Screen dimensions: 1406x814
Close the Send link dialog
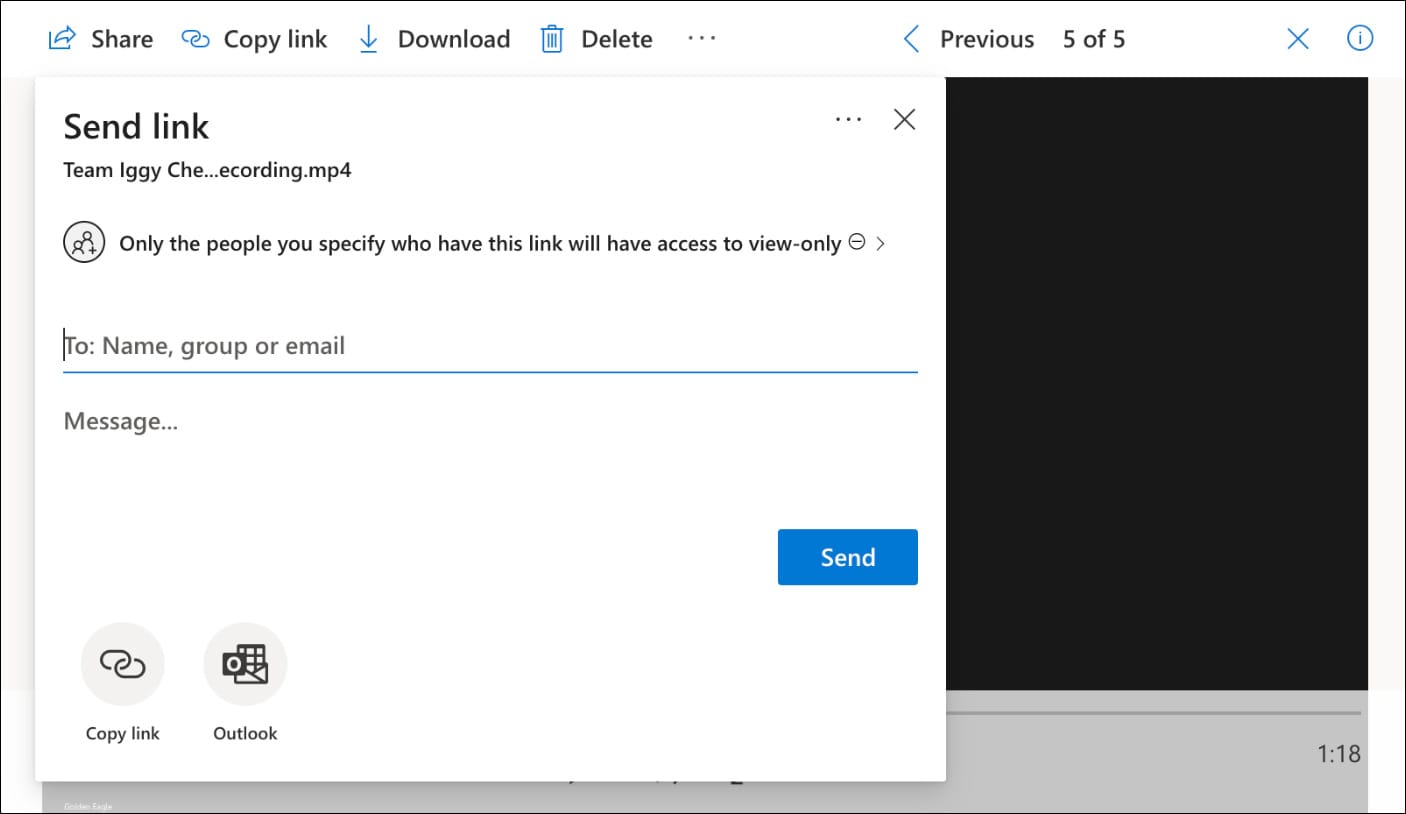tap(904, 120)
